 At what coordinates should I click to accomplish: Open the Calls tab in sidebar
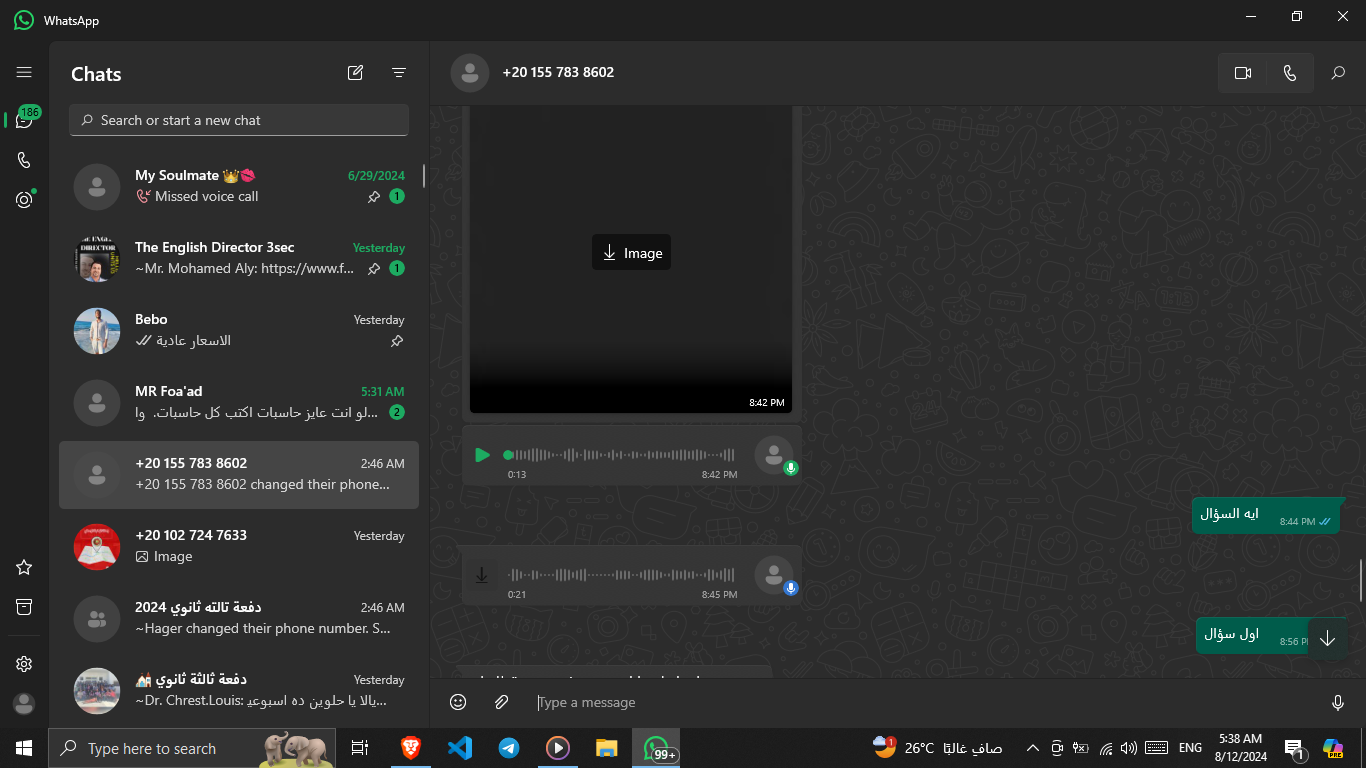click(x=24, y=160)
